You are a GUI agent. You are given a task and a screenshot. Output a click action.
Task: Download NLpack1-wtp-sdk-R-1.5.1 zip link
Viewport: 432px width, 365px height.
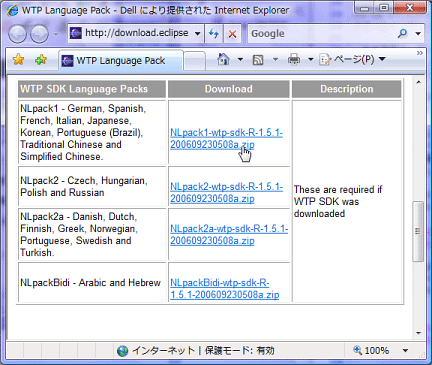pos(227,139)
